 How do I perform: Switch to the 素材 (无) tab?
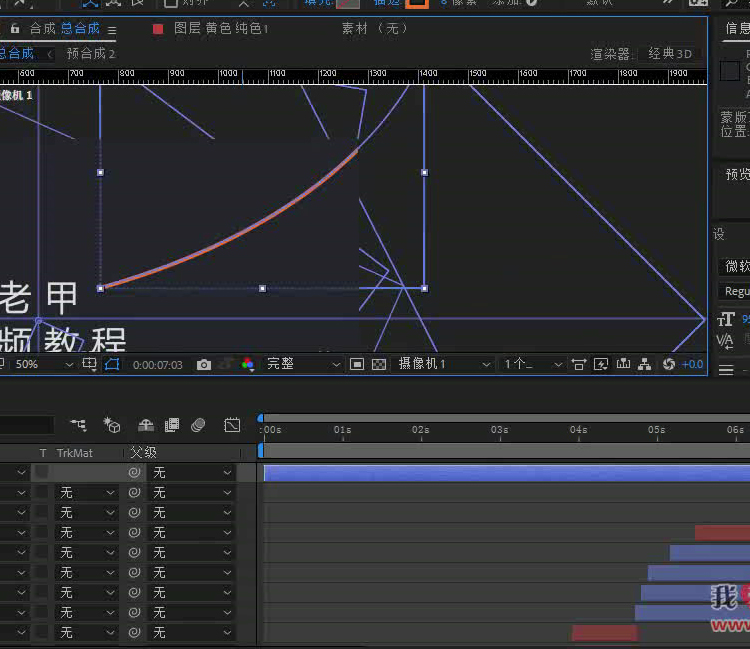(375, 29)
